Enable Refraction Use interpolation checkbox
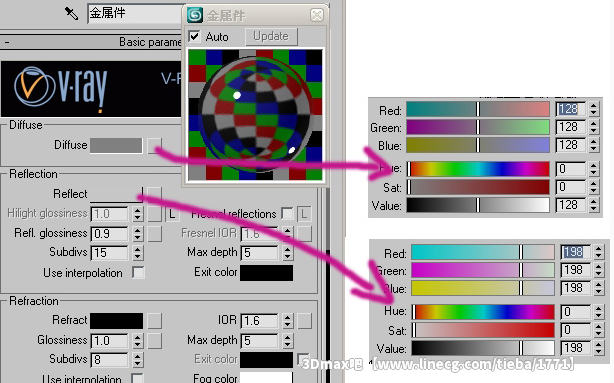The width and height of the screenshot is (614, 383). pos(137,378)
